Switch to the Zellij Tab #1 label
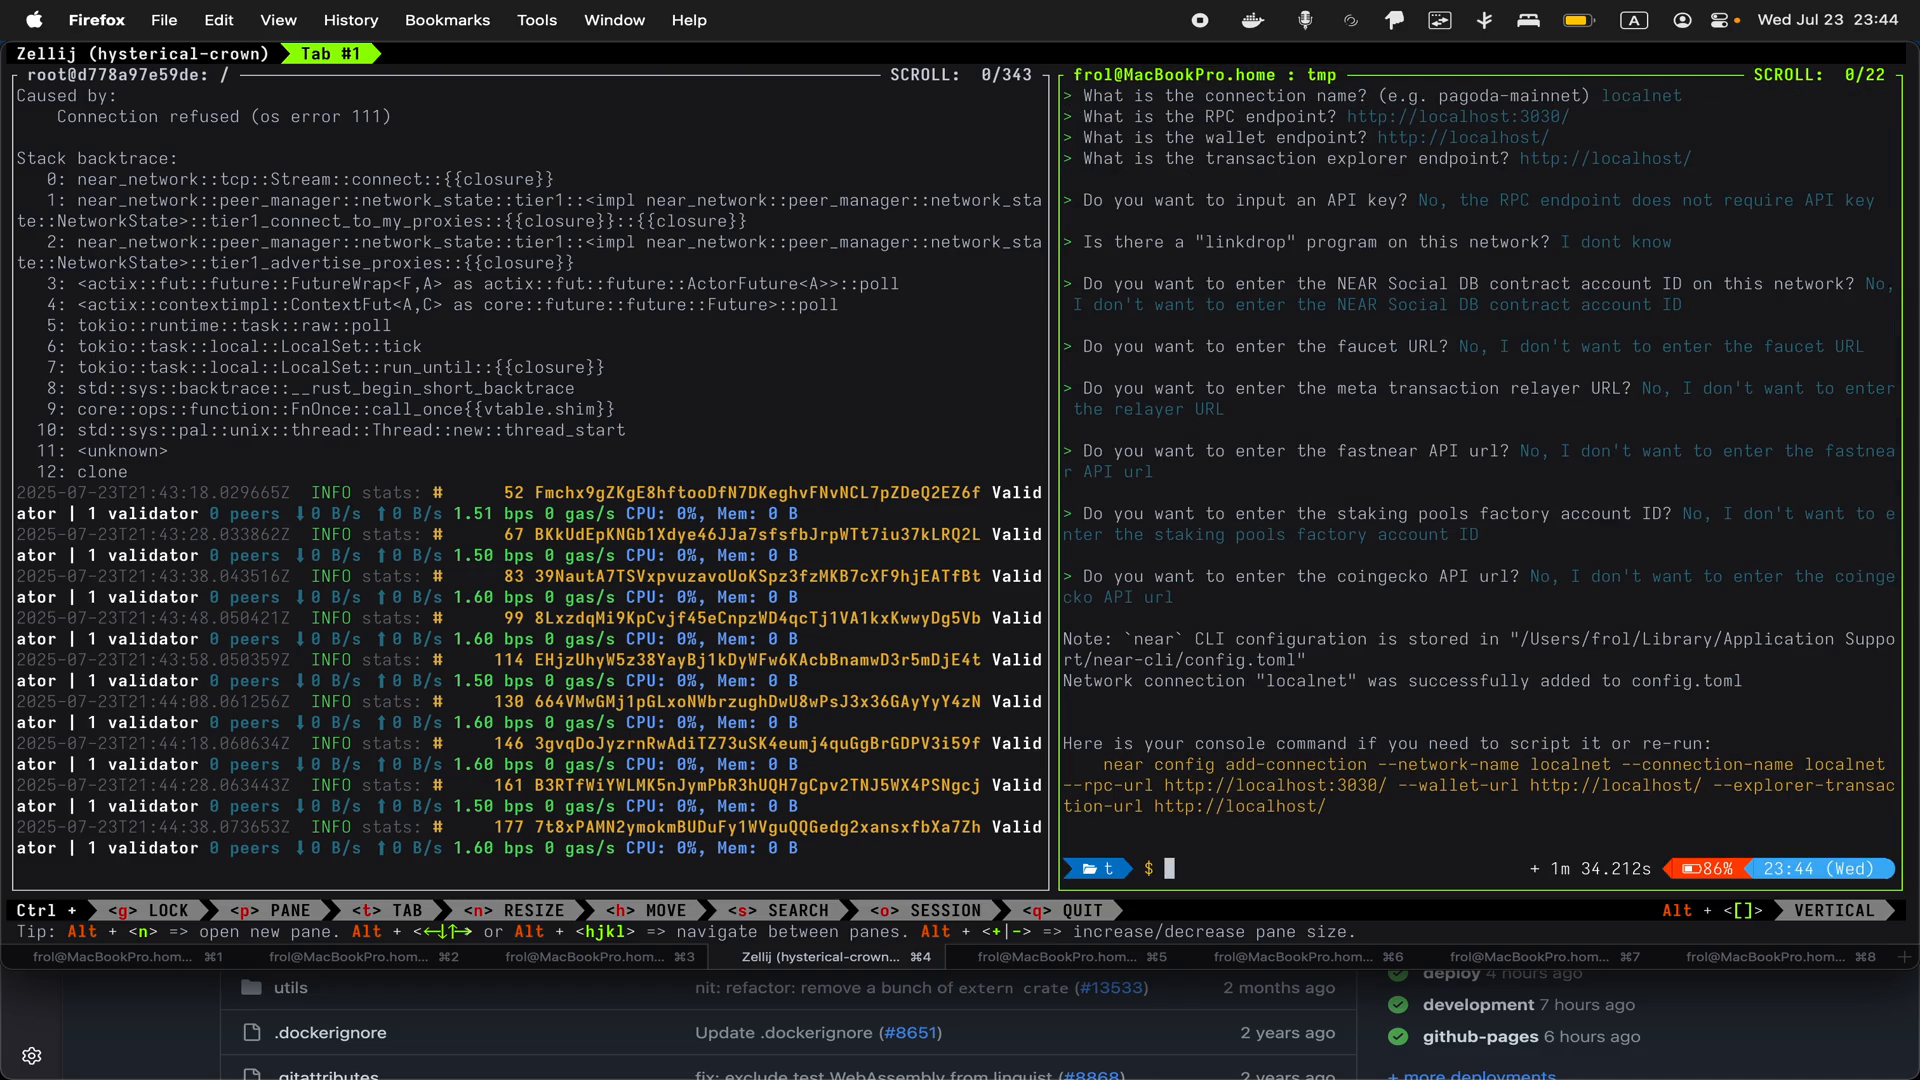1920x1080 pixels. coord(330,53)
